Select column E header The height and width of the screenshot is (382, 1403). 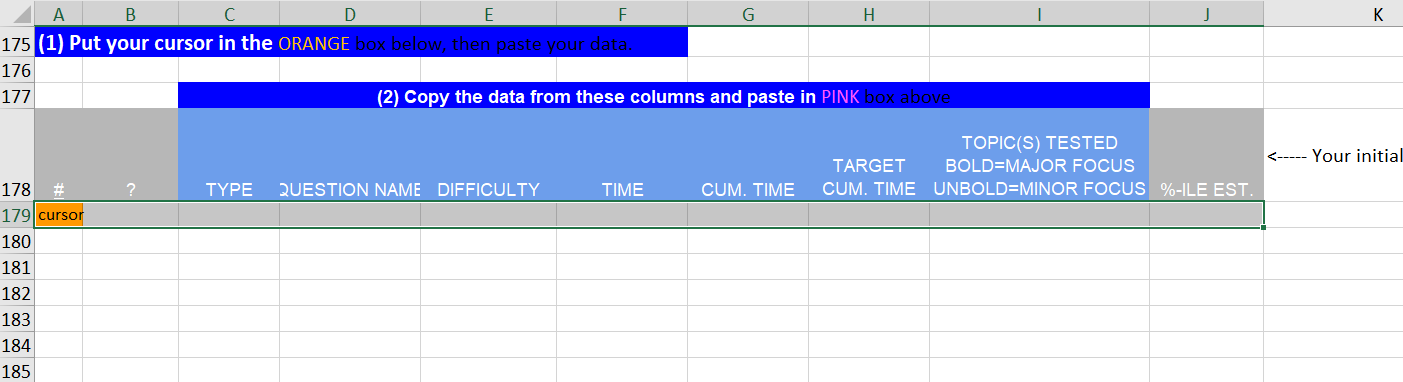pyautogui.click(x=488, y=14)
